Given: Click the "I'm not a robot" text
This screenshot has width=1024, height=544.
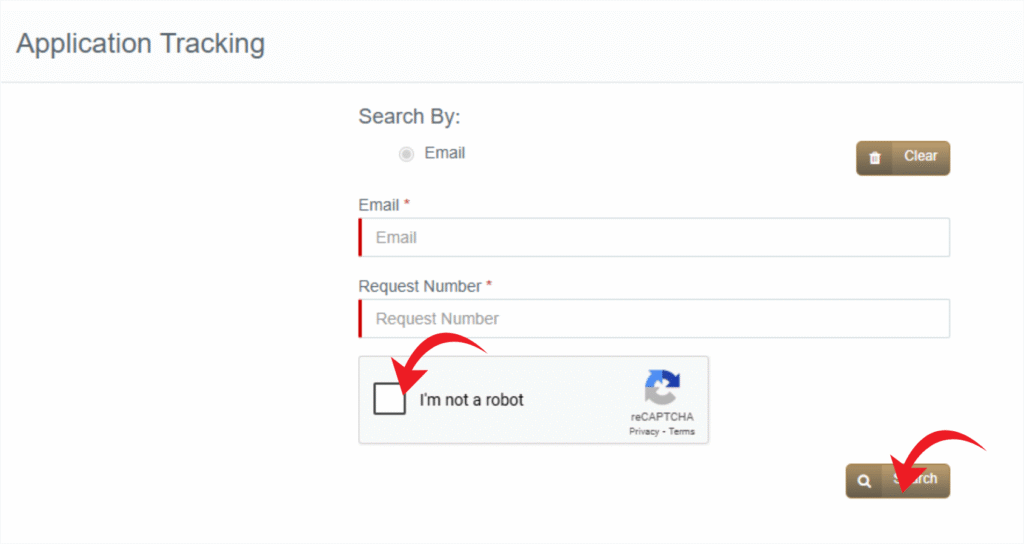Looking at the screenshot, I should tap(472, 400).
